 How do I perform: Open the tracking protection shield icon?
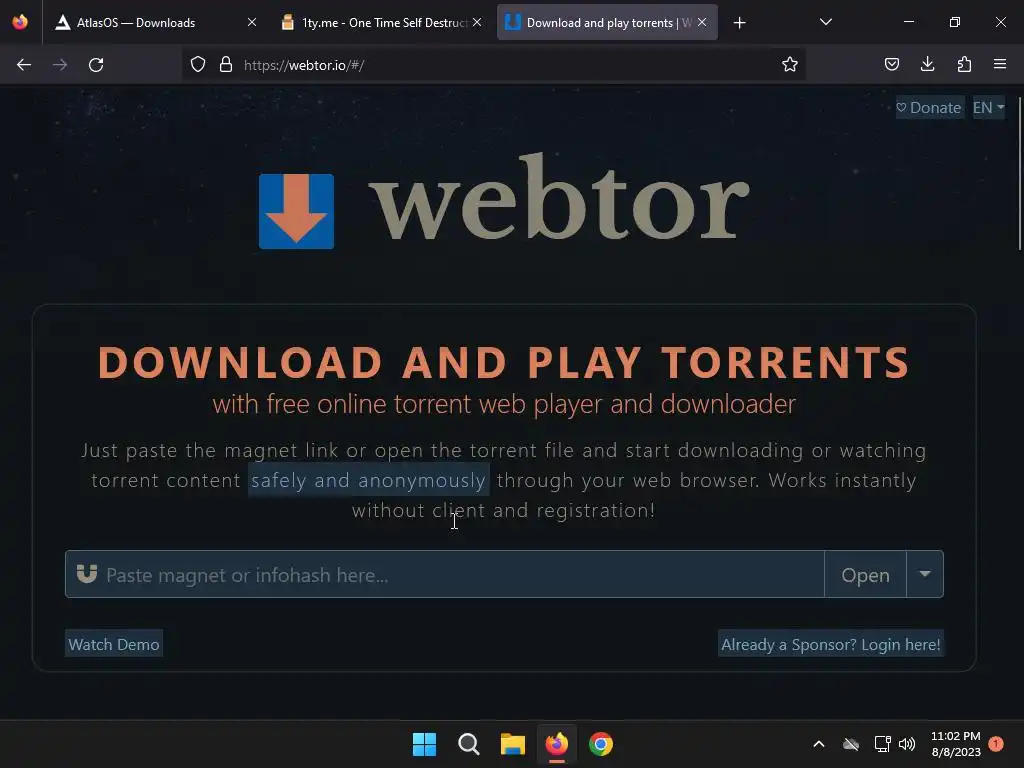click(x=198, y=65)
